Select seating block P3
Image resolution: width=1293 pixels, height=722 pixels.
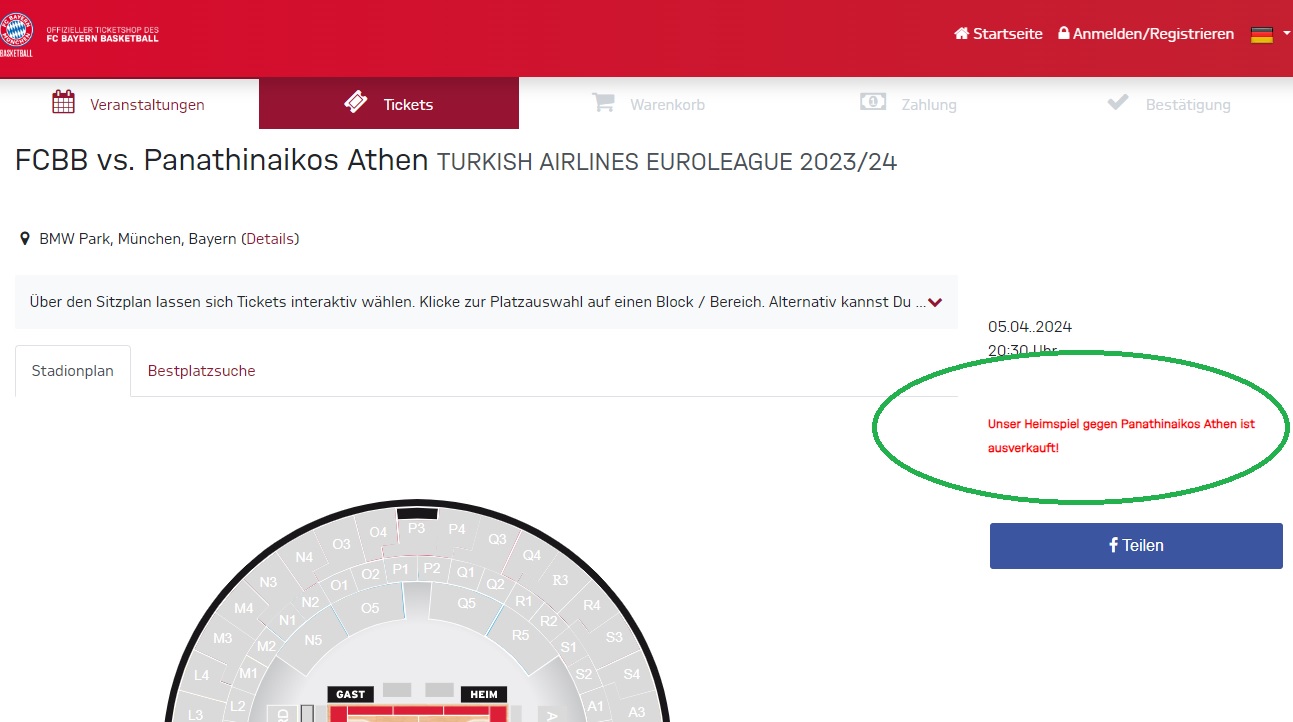(417, 527)
